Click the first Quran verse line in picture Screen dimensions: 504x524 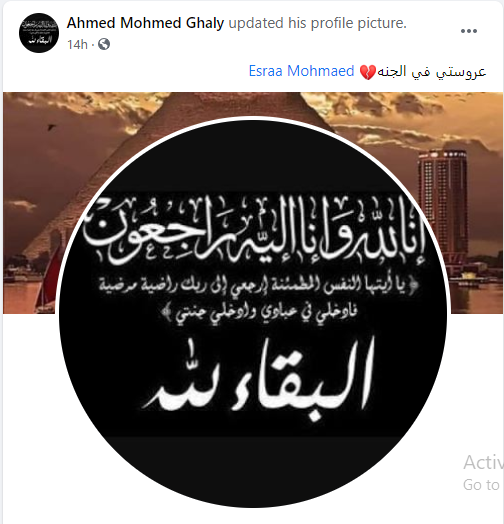[257, 284]
